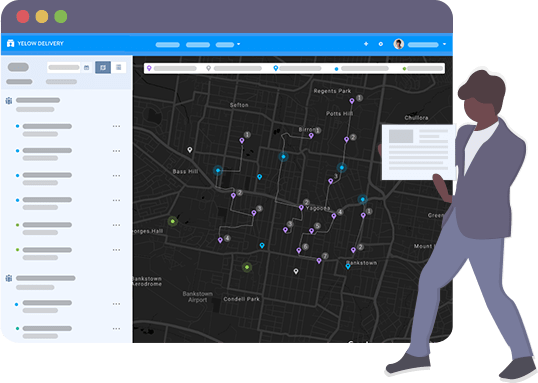Expand the first team group building icon

(x=9, y=101)
